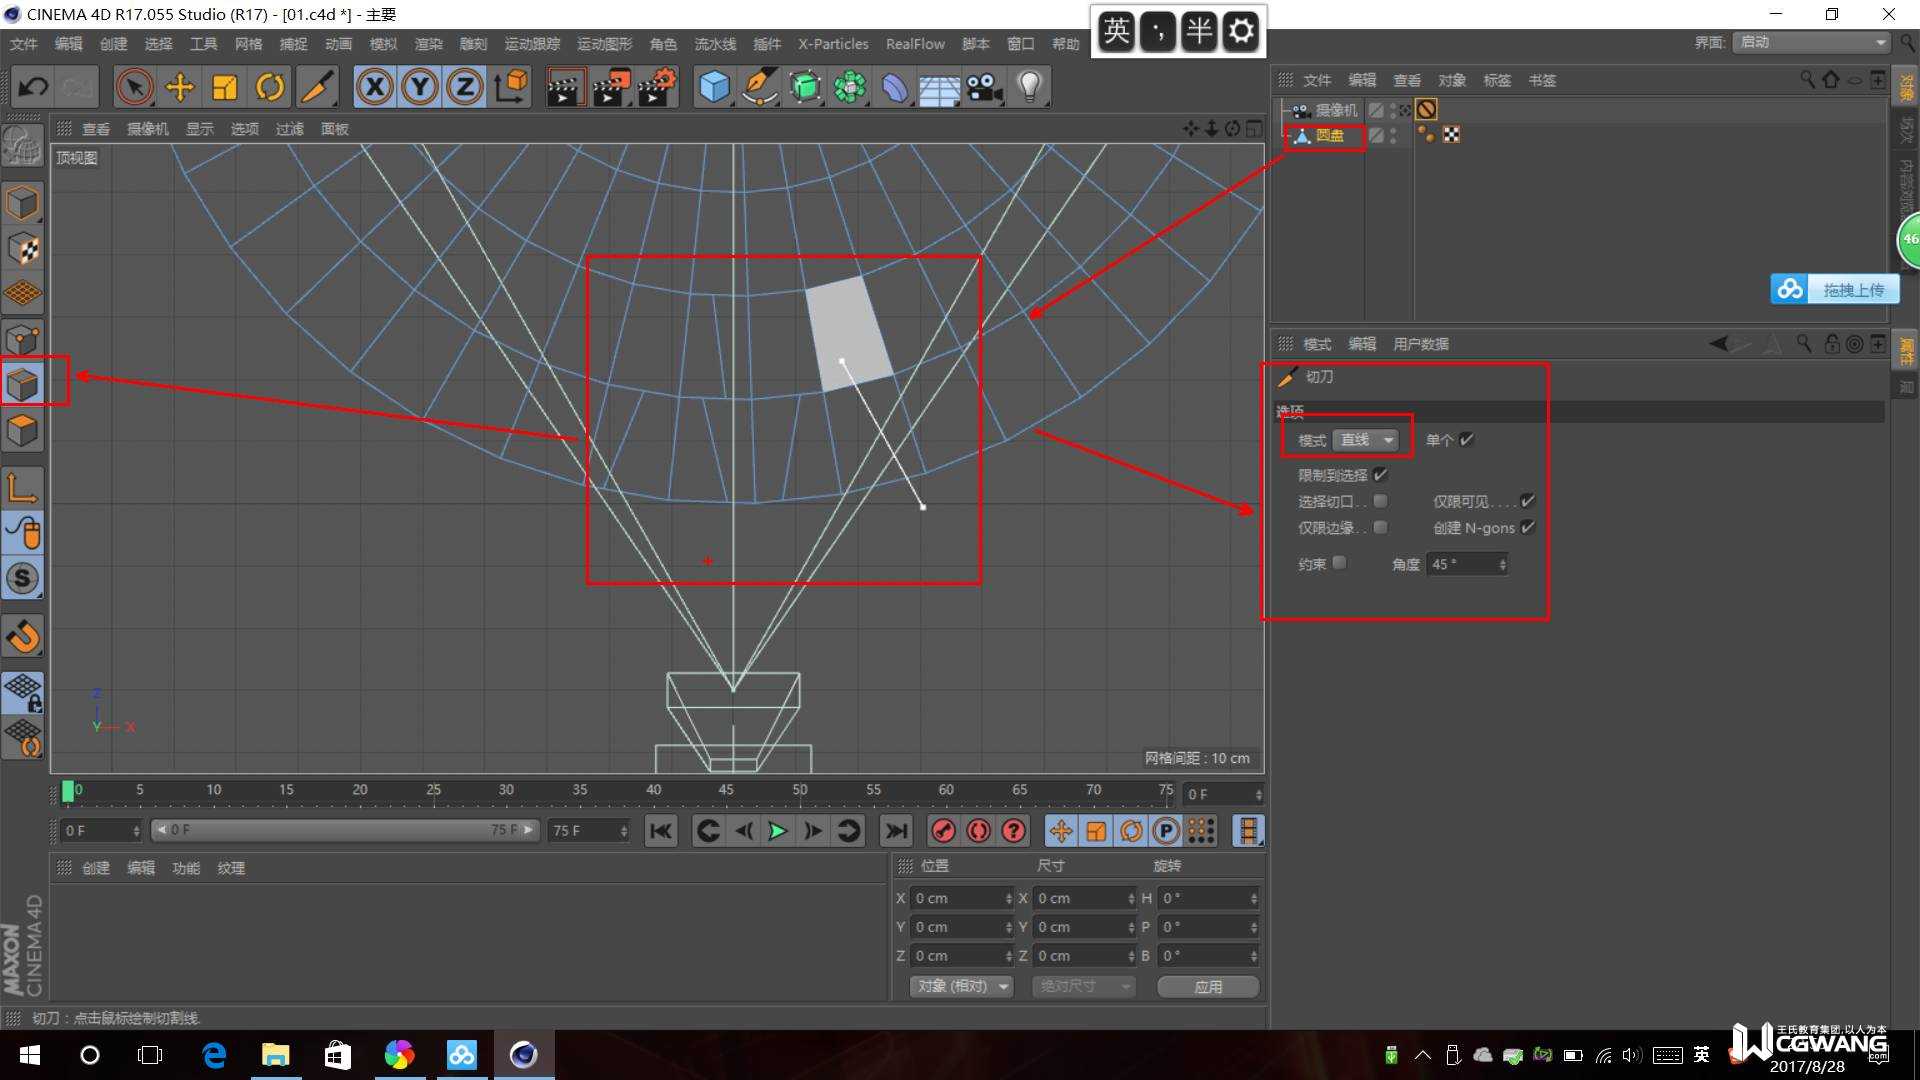Open the viewport 摄像机 menu
The image size is (1920, 1080).
point(148,129)
